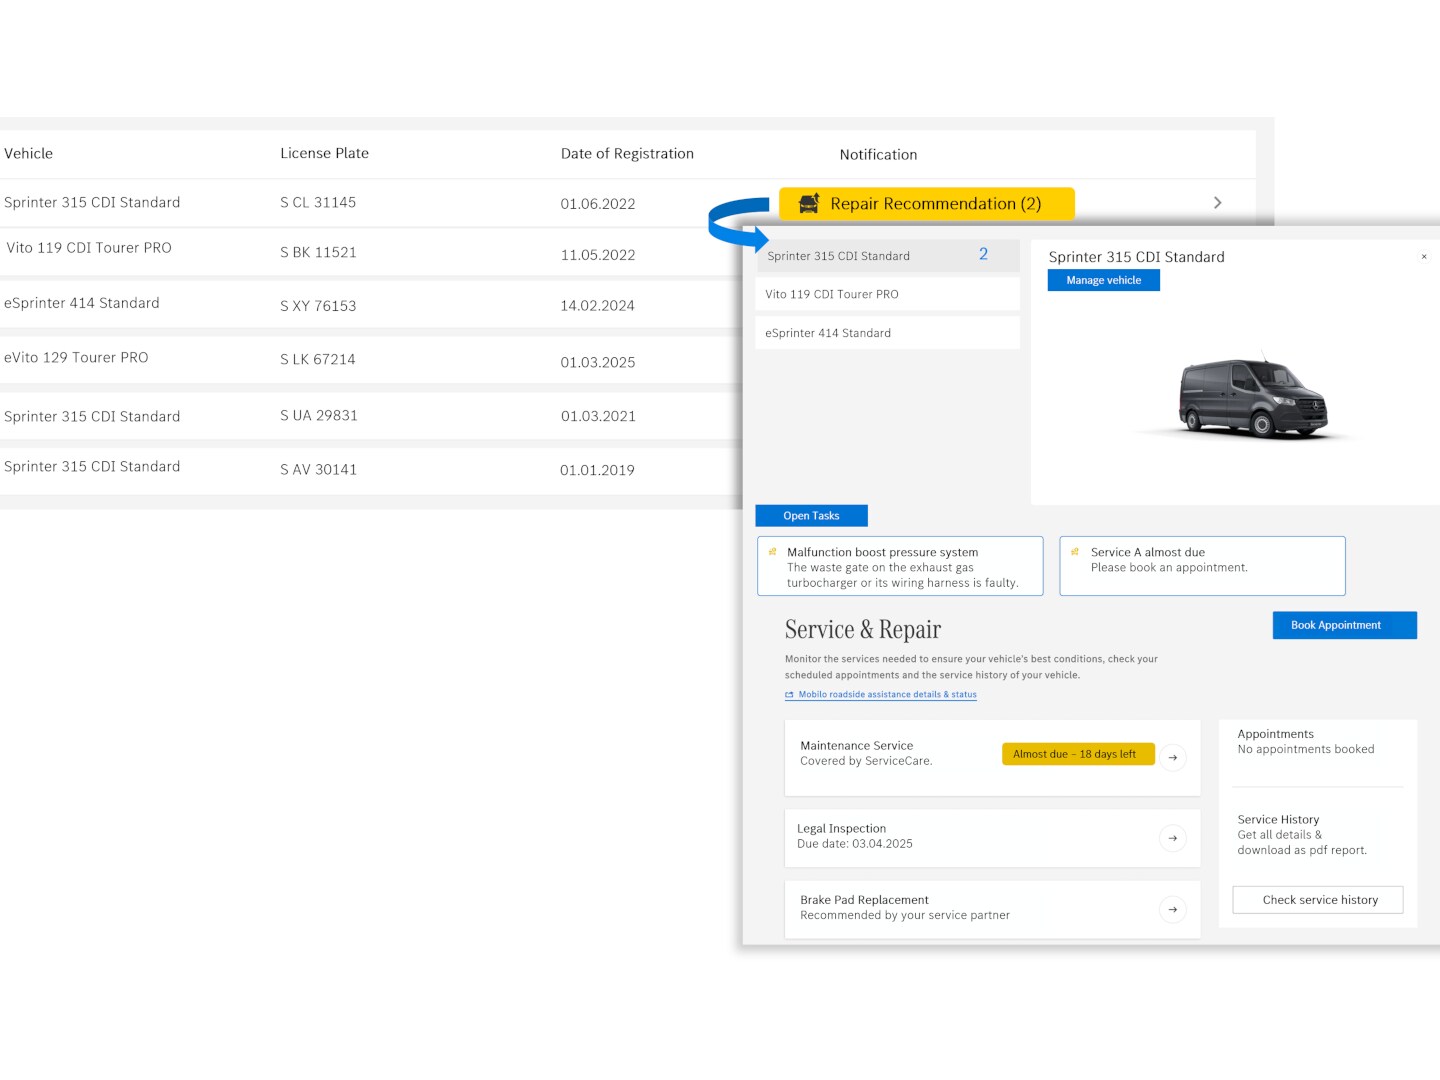The image size is (1440, 1080).
Task: Click the Manage vehicle button
Action: (1103, 280)
